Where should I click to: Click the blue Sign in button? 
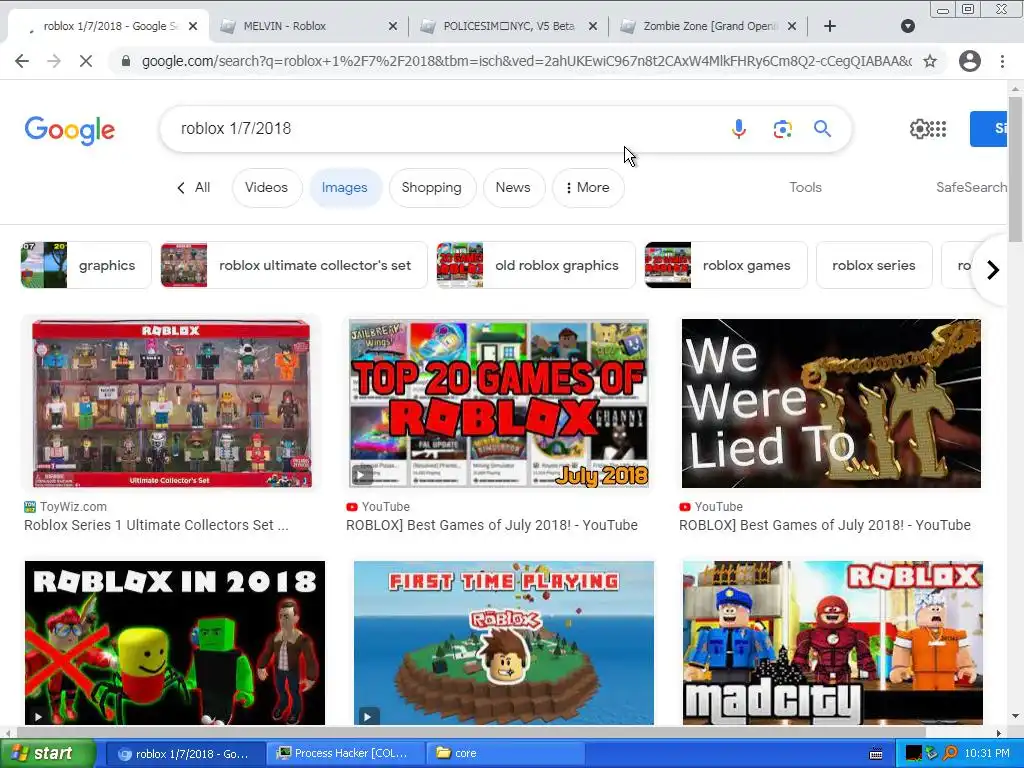989,129
